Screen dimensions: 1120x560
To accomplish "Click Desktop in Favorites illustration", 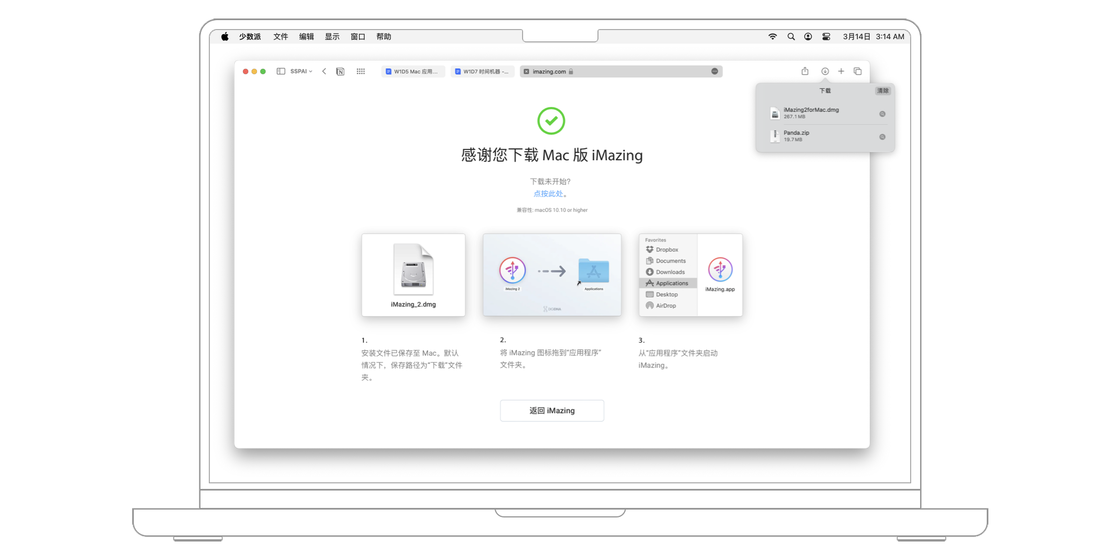I will 662,294.
